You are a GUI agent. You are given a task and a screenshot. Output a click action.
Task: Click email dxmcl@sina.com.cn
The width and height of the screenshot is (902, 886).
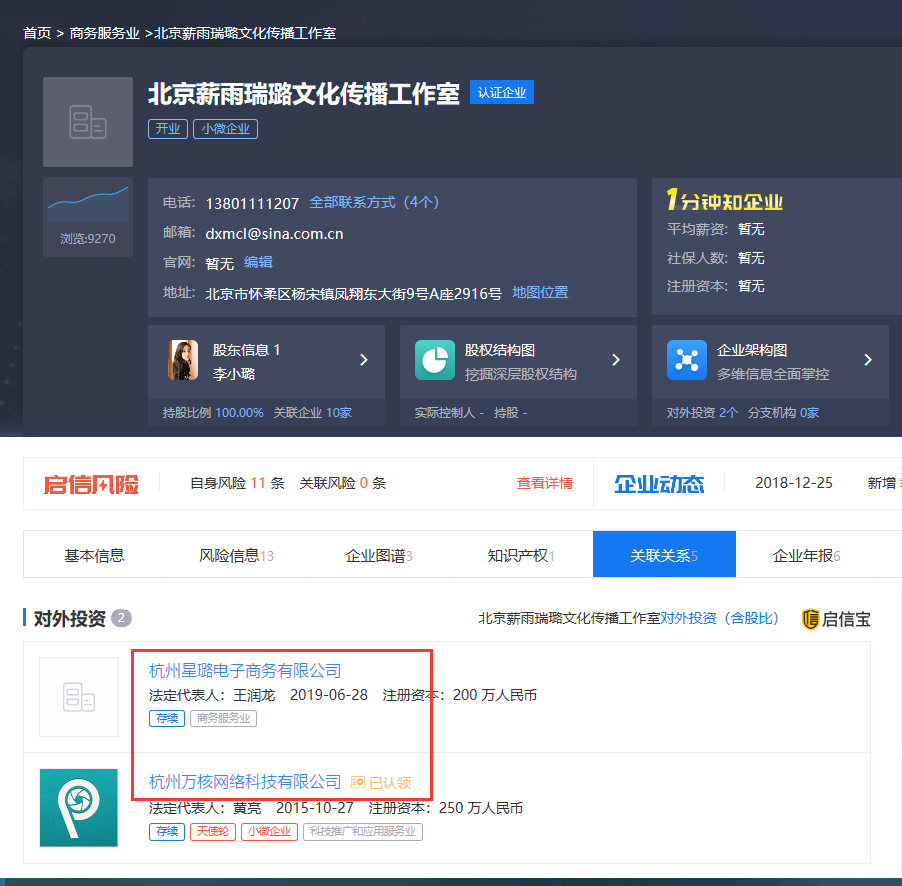pos(274,234)
